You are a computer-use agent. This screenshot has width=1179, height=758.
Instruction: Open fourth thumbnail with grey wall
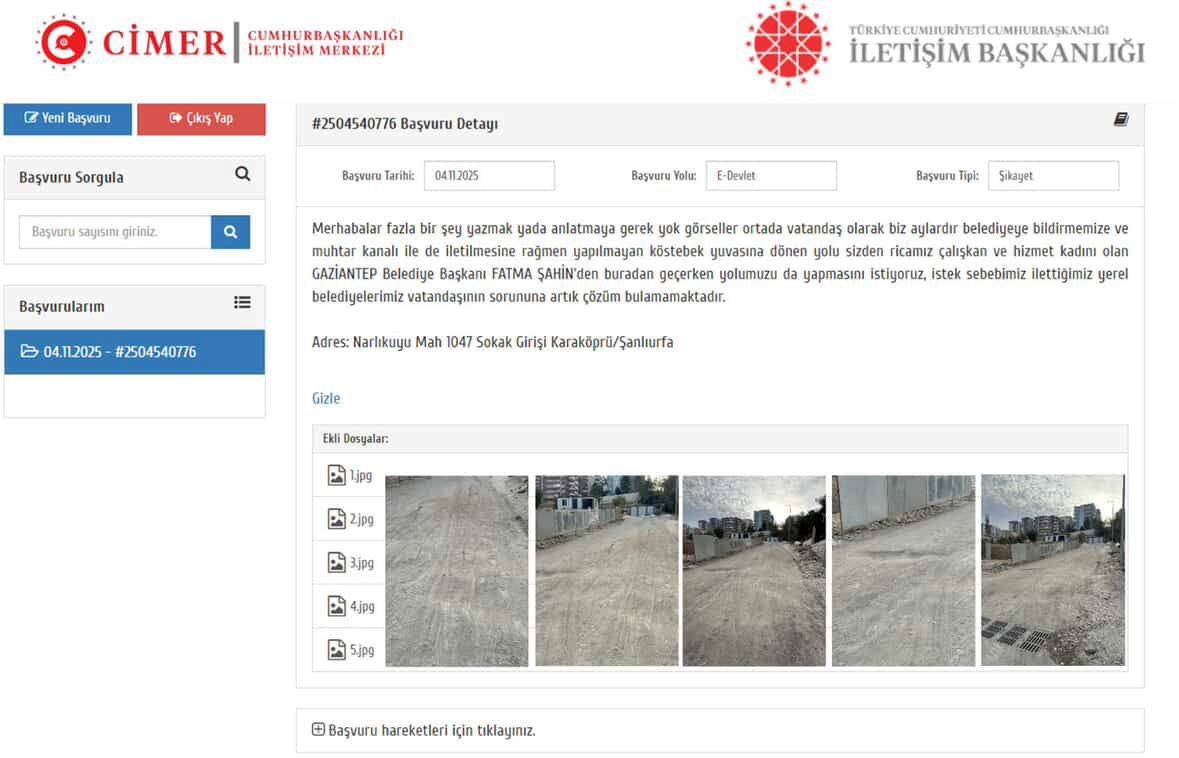pyautogui.click(x=903, y=571)
